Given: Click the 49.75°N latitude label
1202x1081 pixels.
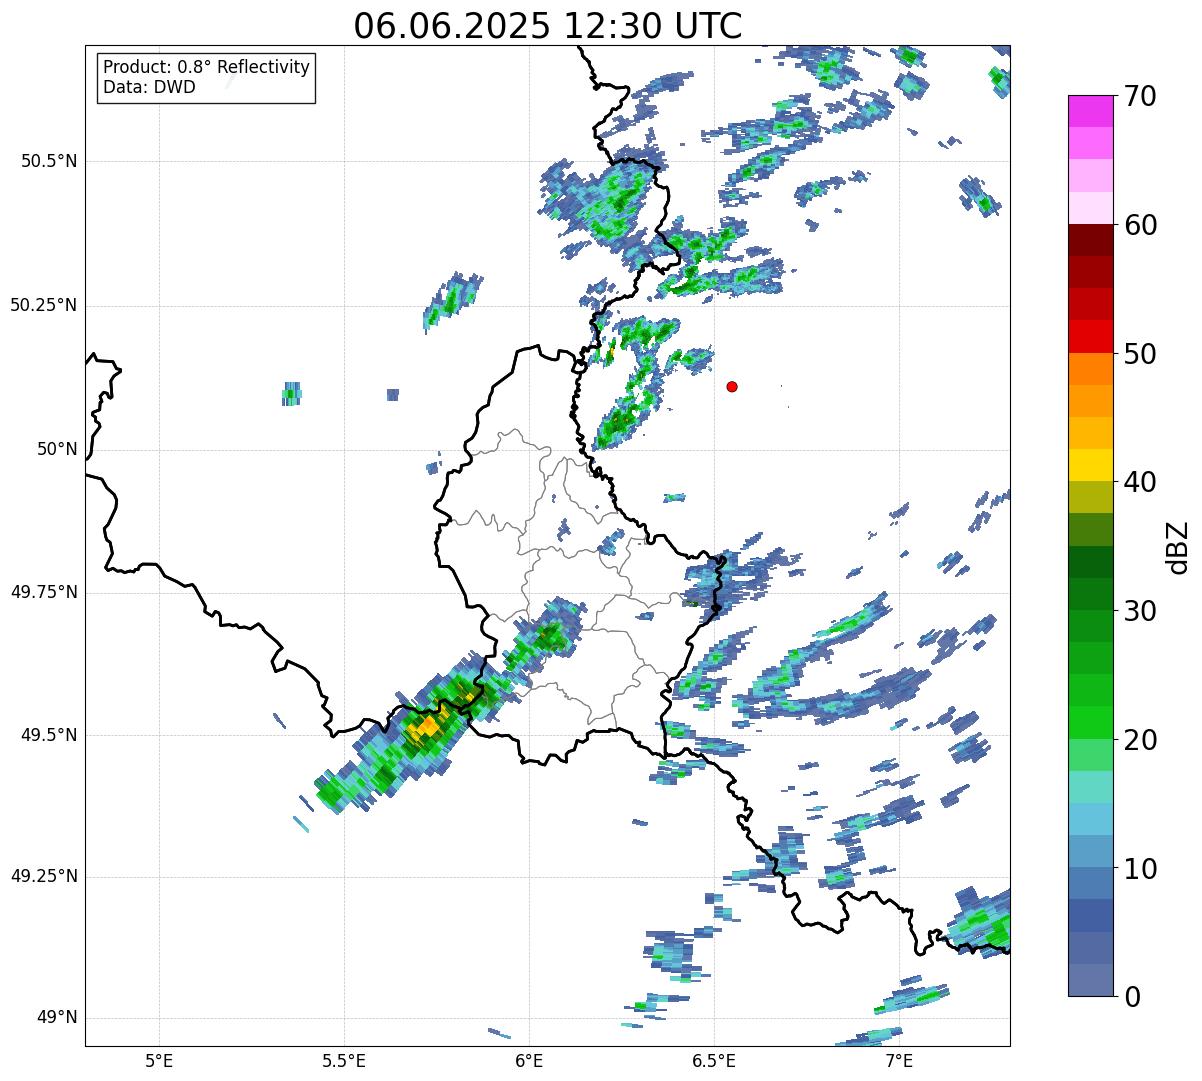Looking at the screenshot, I should click(x=44, y=592).
